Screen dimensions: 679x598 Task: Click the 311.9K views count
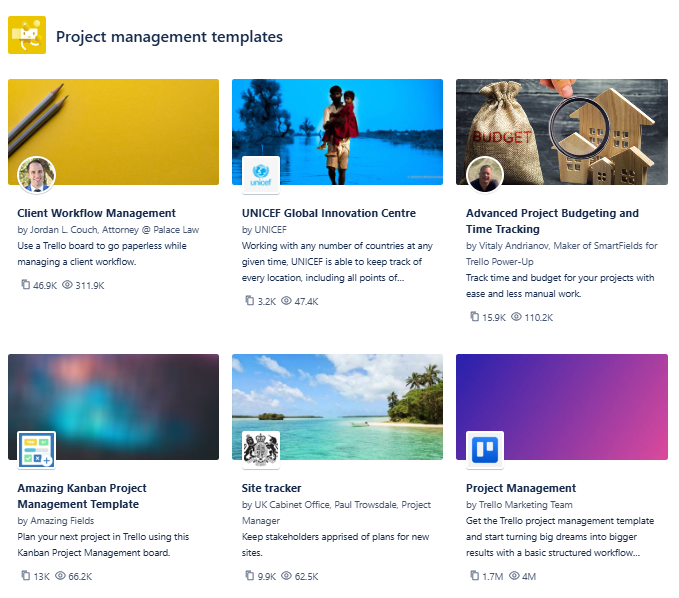coord(90,285)
